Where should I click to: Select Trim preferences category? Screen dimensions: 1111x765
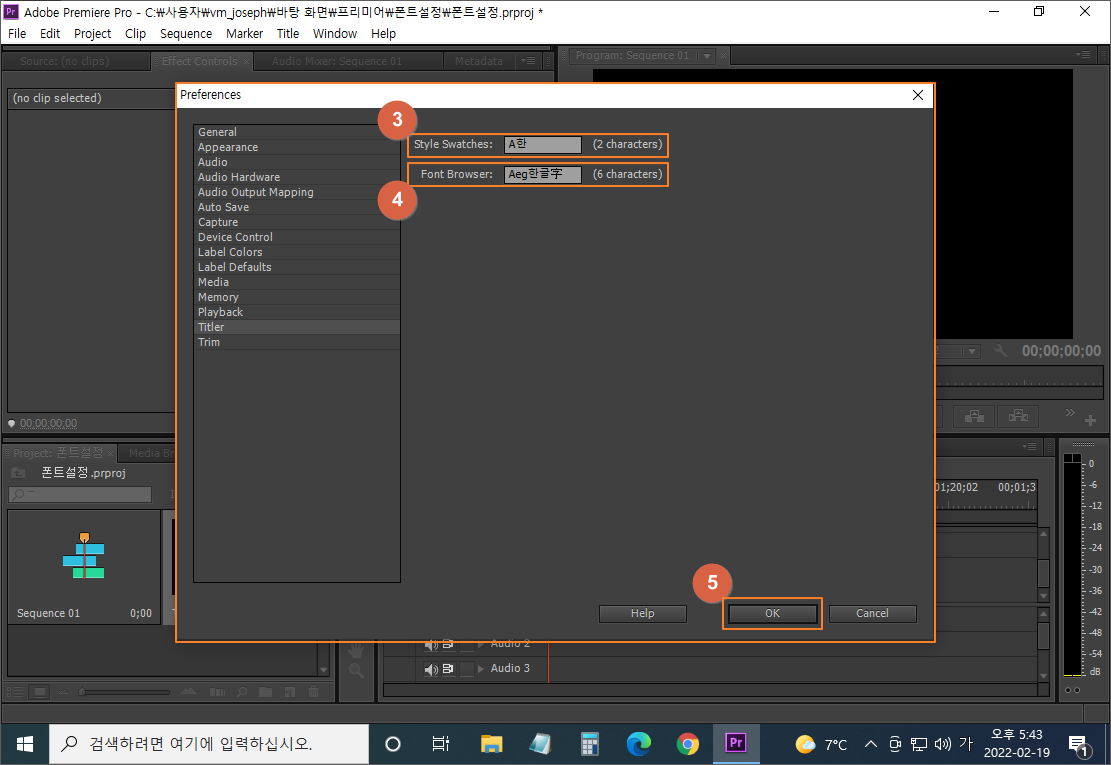click(x=296, y=341)
